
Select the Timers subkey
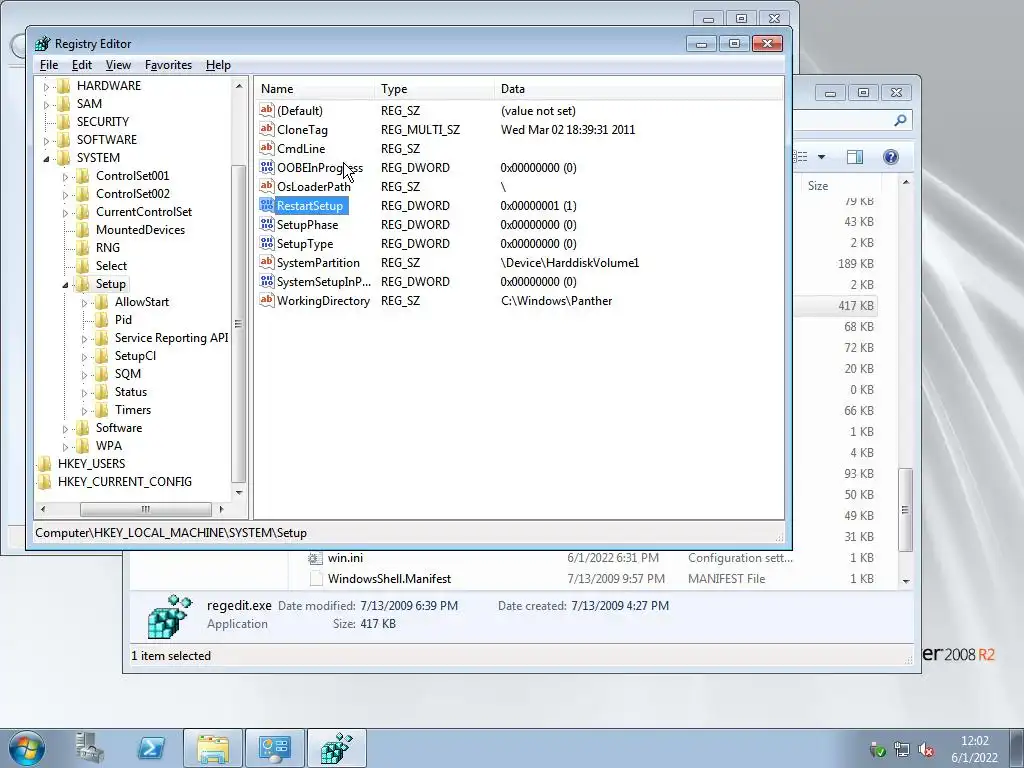(133, 409)
